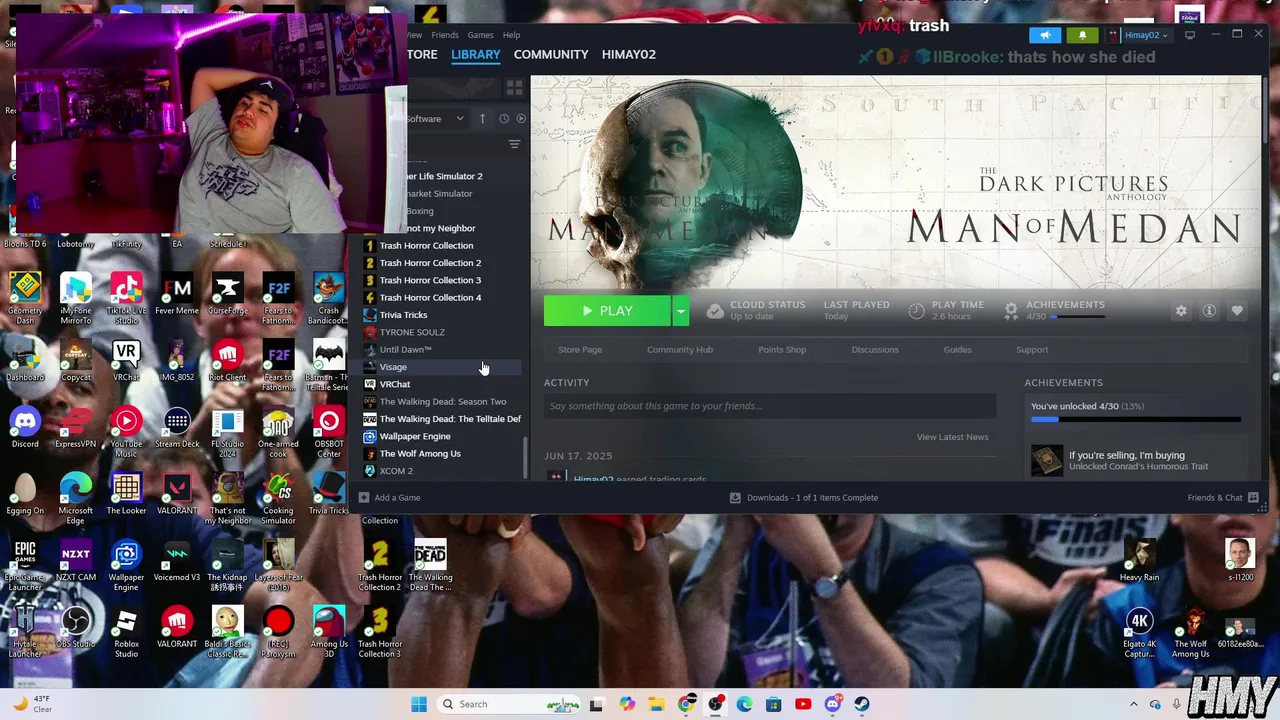Toggle ready-to-play filter icon
1280x720 pixels.
pyautogui.click(x=520, y=119)
